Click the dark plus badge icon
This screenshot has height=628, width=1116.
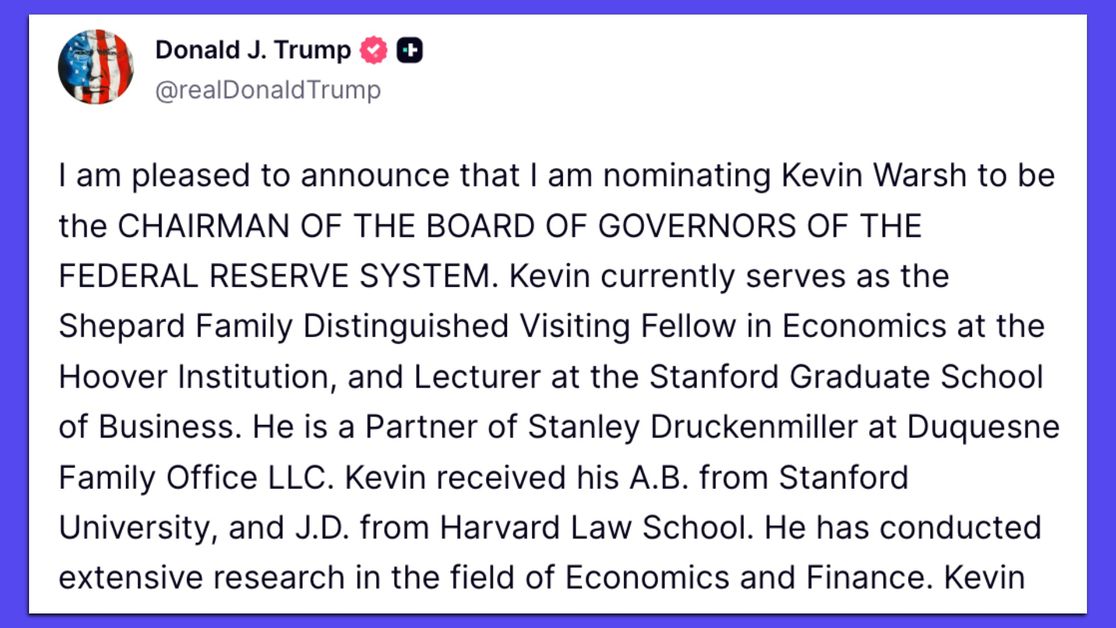coord(409,50)
